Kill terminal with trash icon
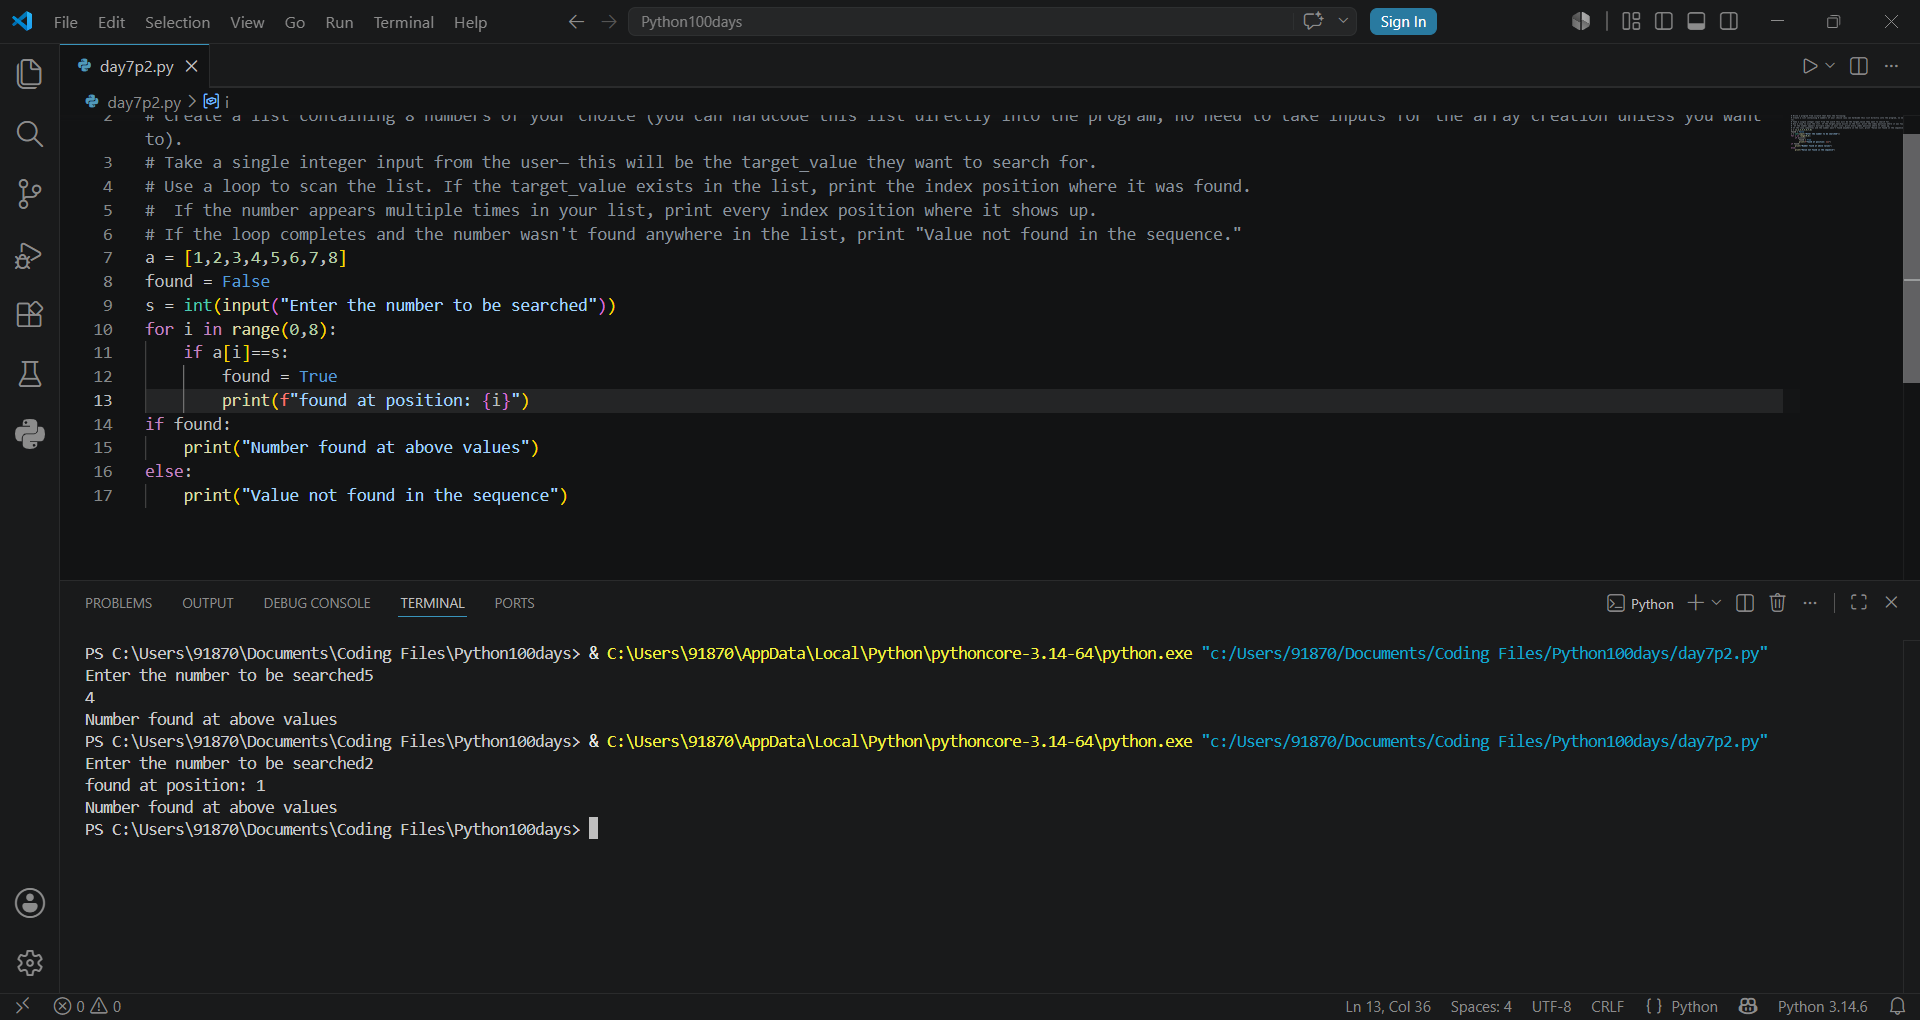Screen dimensions: 1920x1020 [x=1777, y=603]
